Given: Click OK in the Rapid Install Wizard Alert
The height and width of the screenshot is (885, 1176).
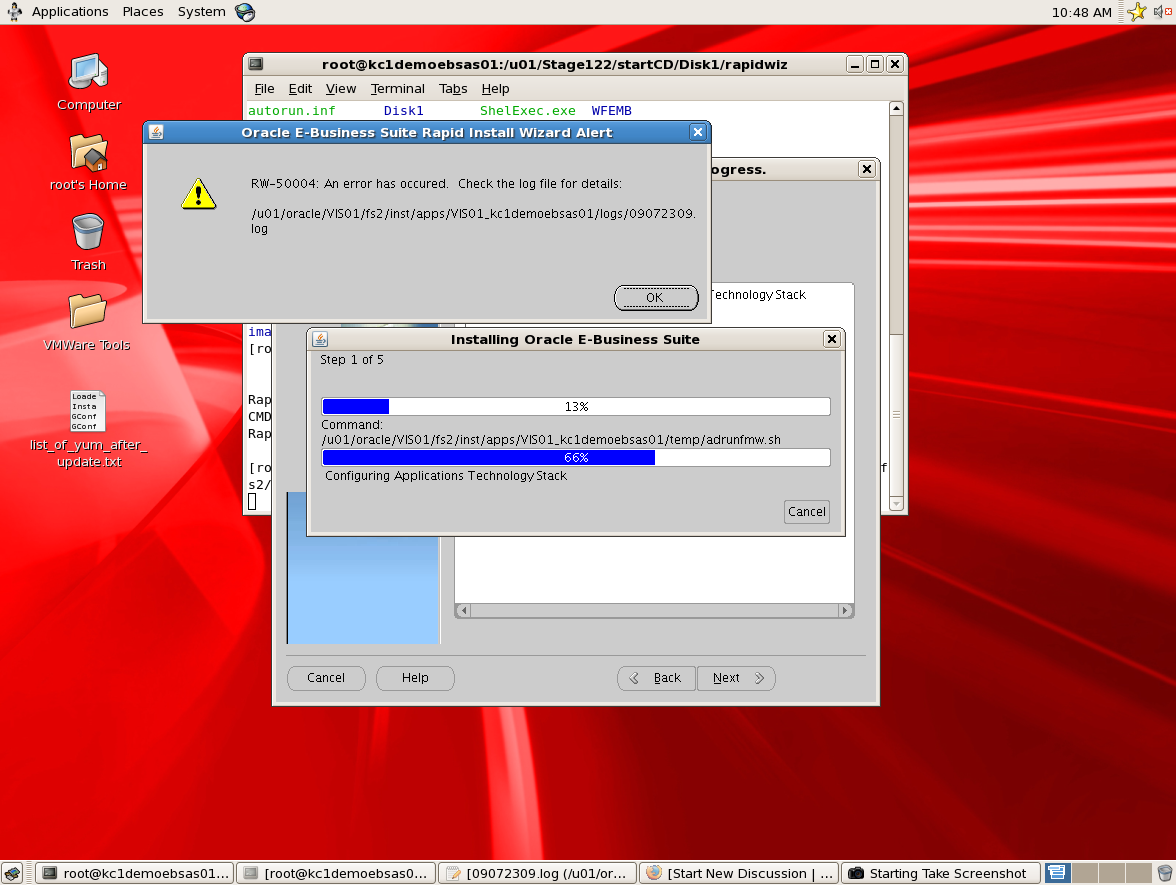Looking at the screenshot, I should [x=656, y=298].
